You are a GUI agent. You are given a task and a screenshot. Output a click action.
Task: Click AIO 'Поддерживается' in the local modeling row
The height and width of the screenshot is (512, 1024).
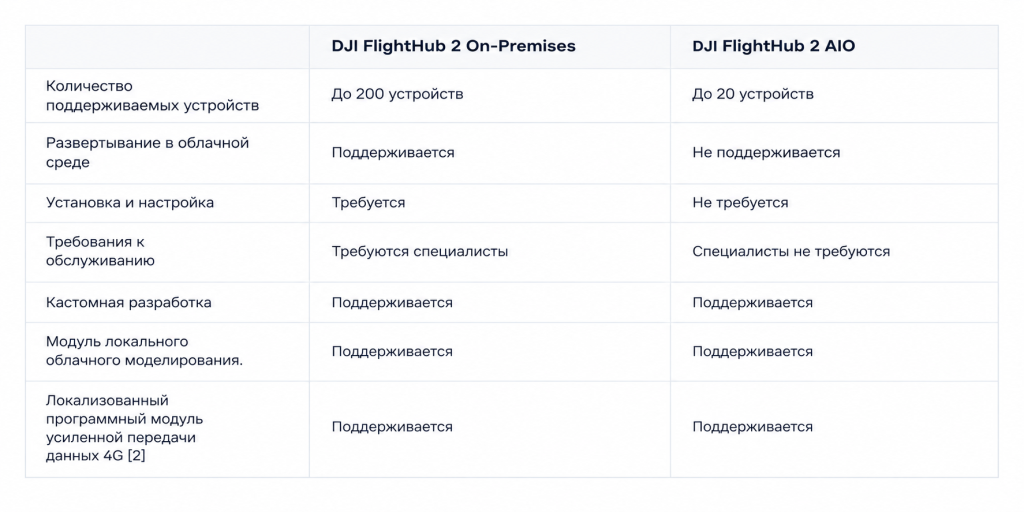(752, 351)
